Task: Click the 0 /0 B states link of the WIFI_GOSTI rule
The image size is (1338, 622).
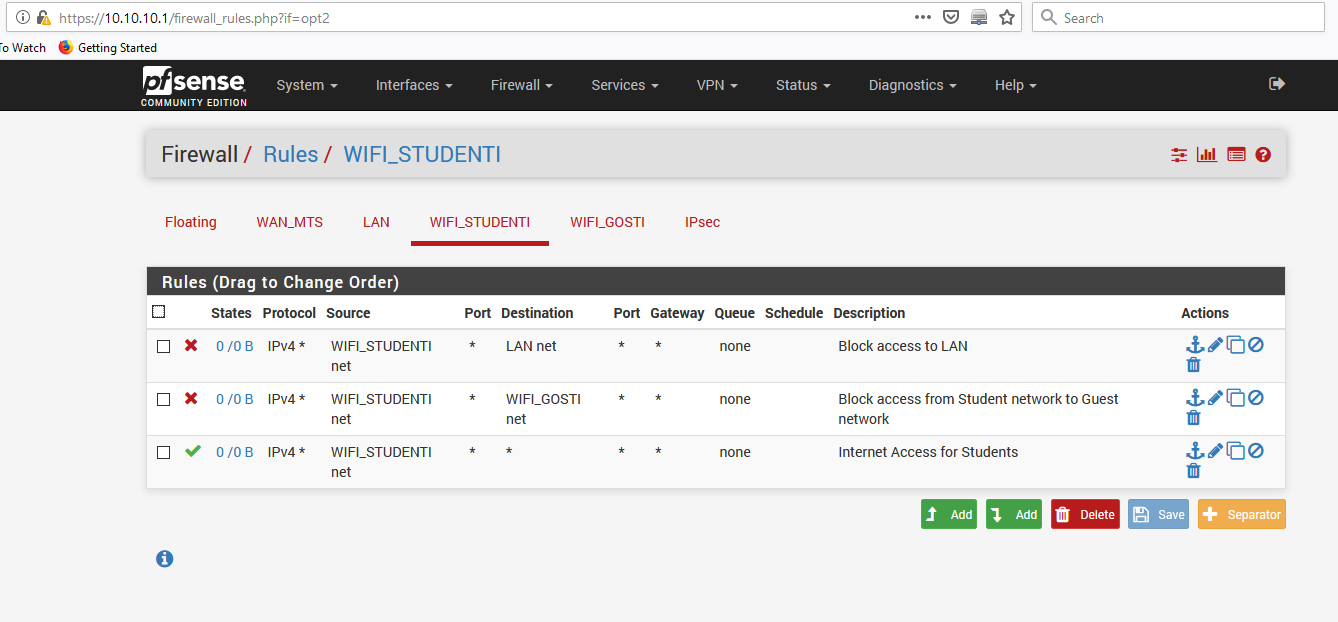Action: coord(235,399)
